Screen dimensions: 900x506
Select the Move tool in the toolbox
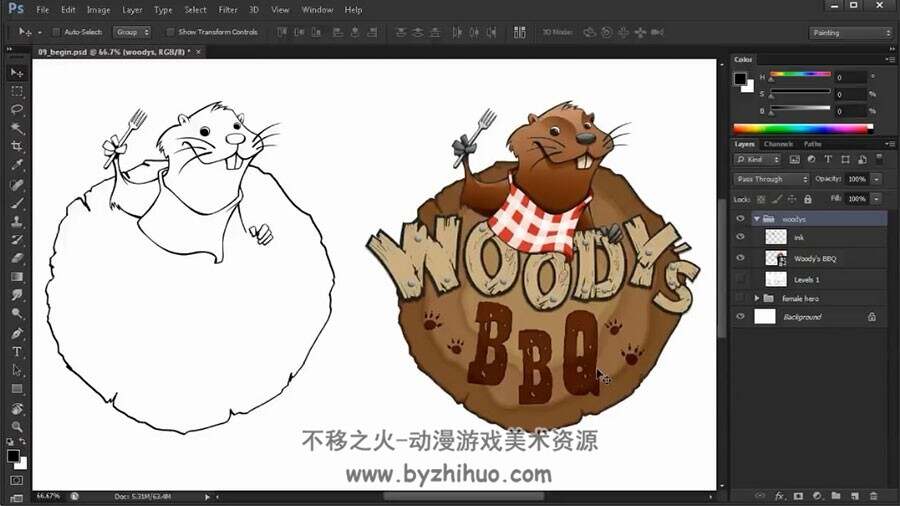pyautogui.click(x=17, y=73)
